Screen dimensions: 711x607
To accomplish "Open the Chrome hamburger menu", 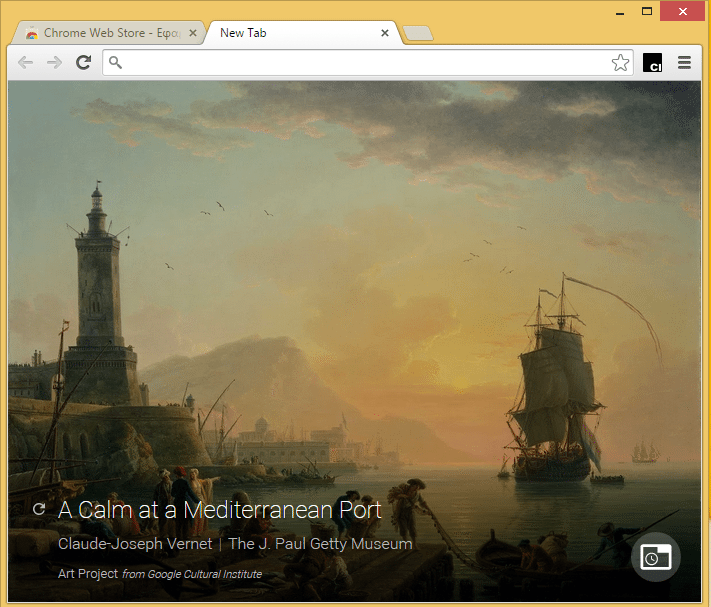I will pos(684,63).
